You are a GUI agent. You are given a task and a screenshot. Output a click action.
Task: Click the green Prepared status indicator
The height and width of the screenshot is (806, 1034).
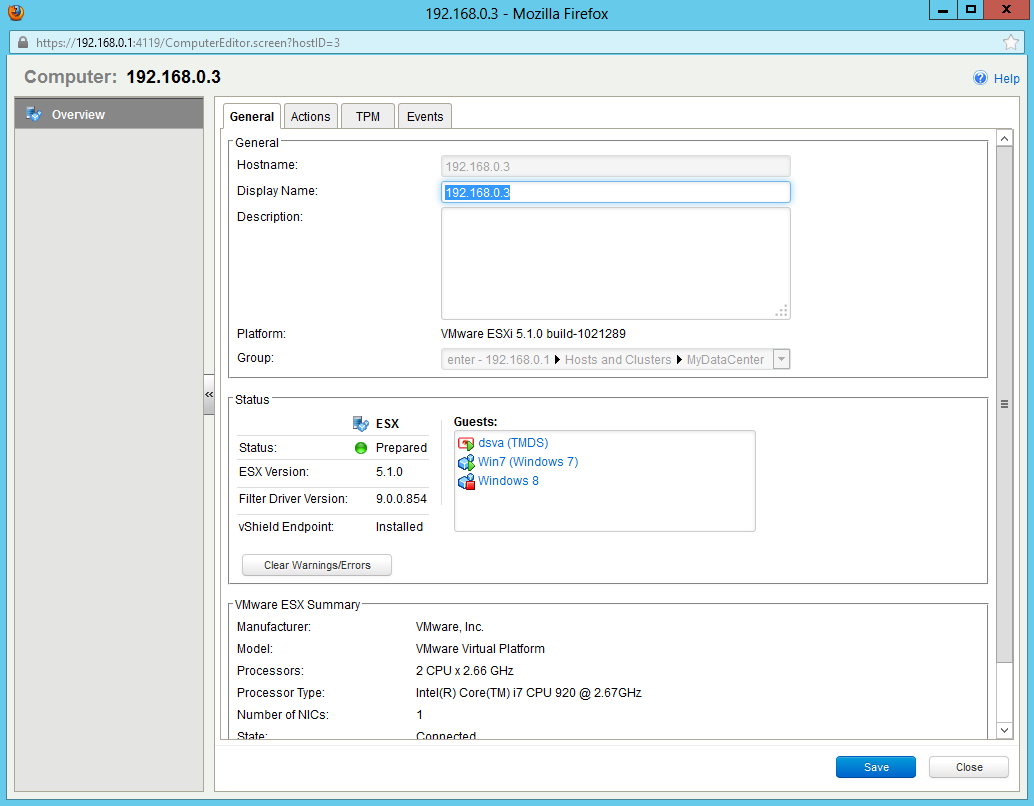[361, 448]
